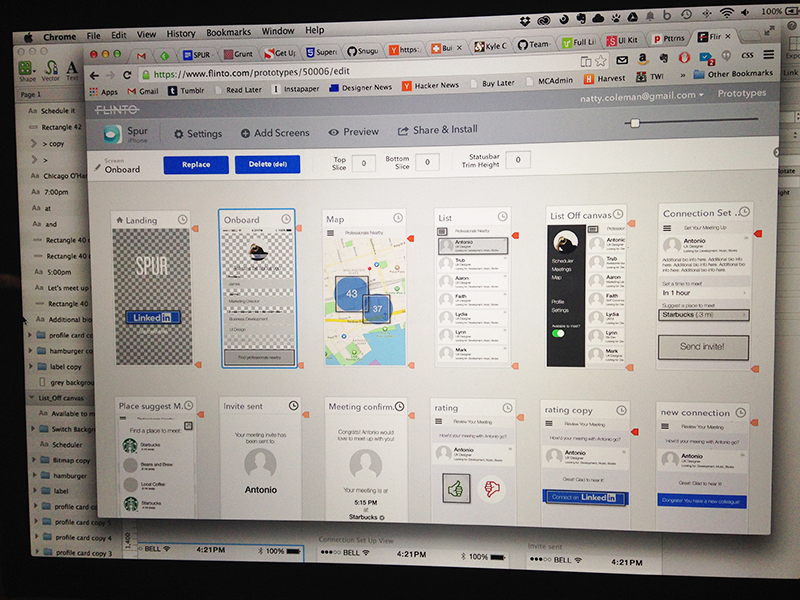800x600 pixels.
Task: Click the Spur app icon in Flinto
Action: [x=112, y=134]
